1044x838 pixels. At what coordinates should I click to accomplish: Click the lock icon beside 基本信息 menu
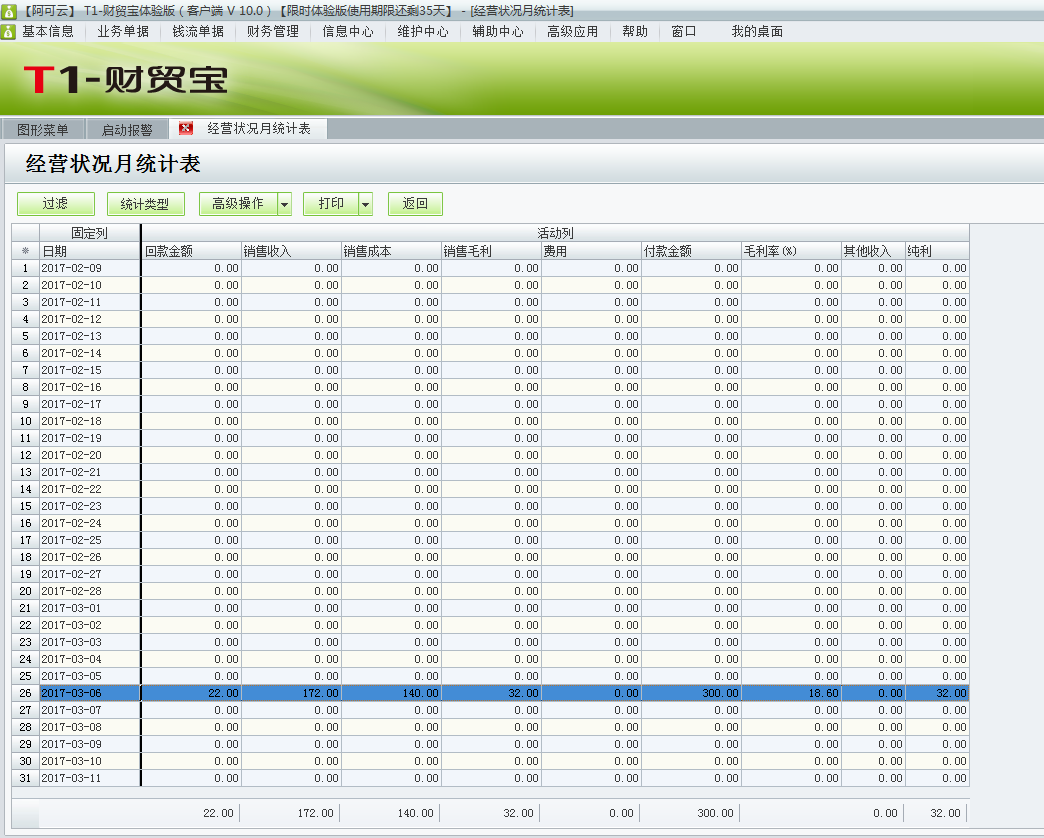coord(9,30)
